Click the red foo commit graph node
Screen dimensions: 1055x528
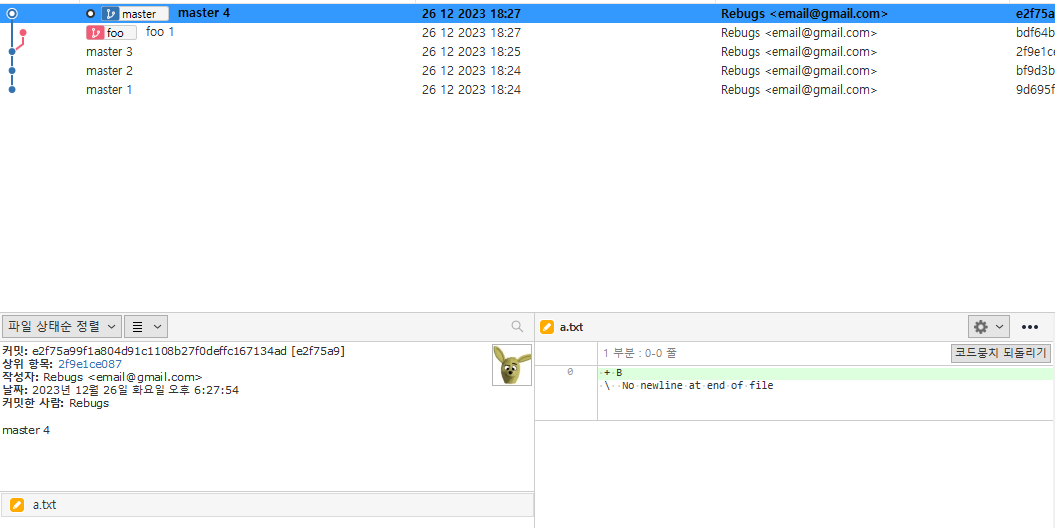coord(24,32)
